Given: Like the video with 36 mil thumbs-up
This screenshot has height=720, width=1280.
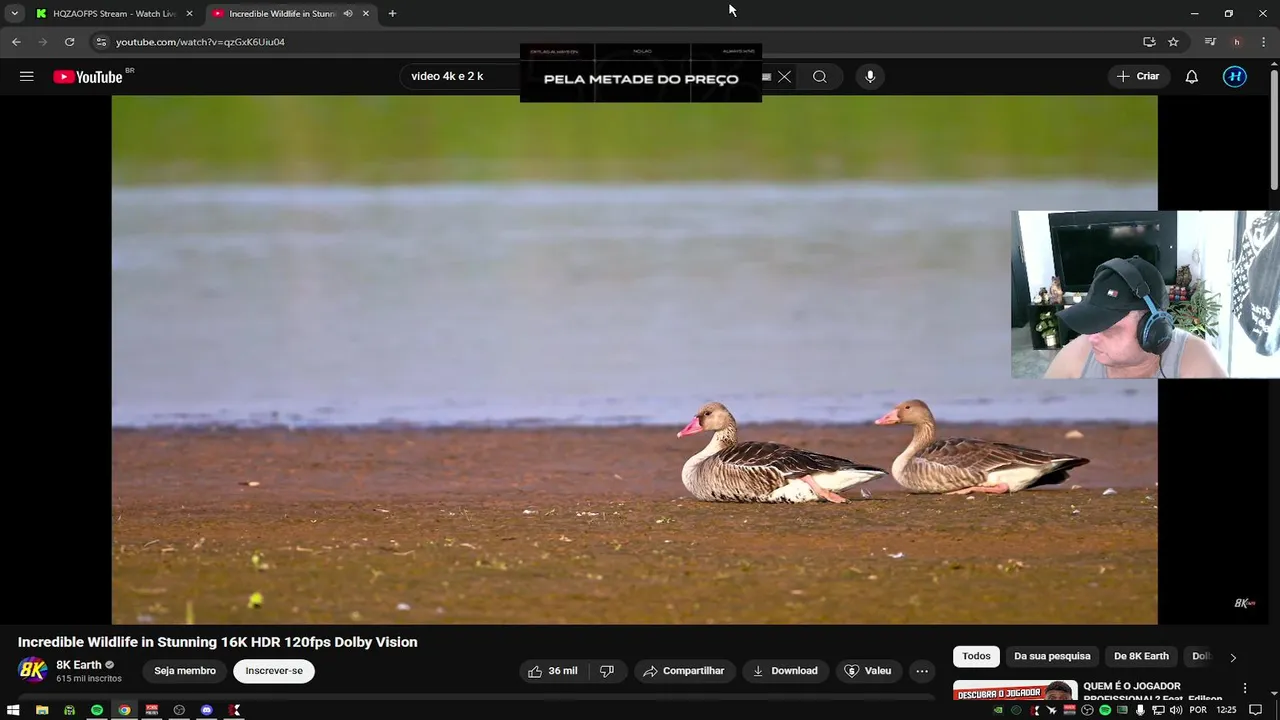Looking at the screenshot, I should click(x=554, y=671).
